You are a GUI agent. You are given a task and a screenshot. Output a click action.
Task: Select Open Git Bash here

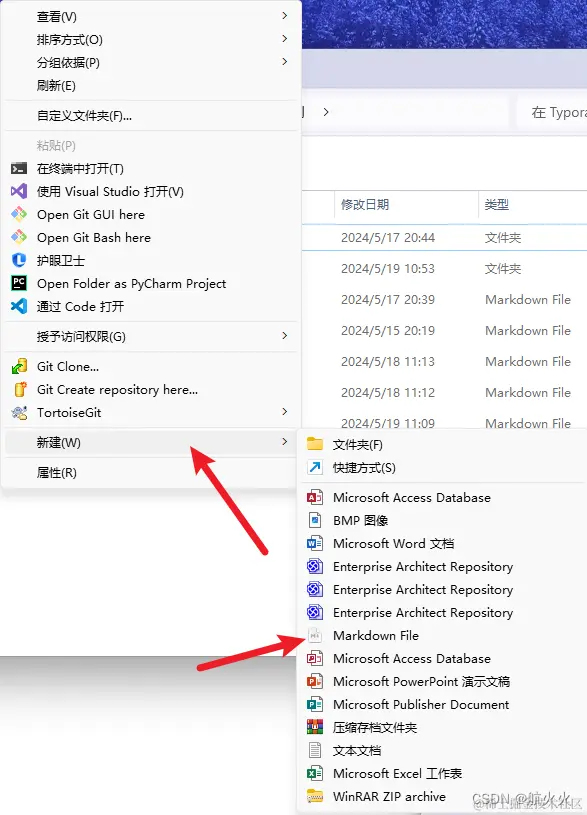point(151,238)
